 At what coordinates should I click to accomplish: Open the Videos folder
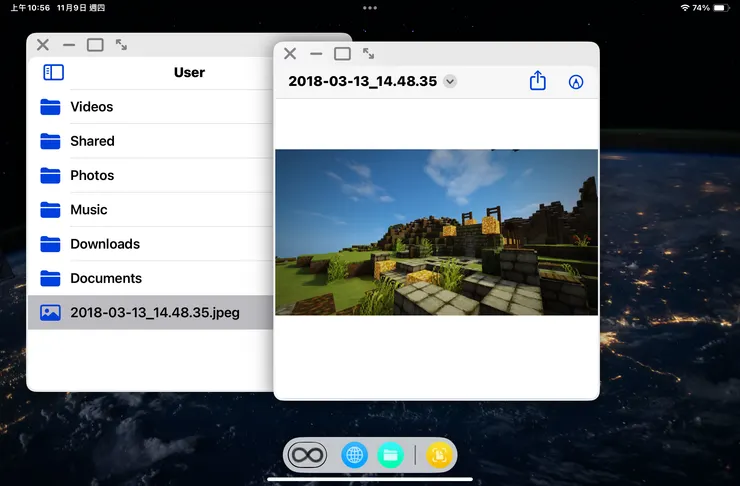click(x=151, y=107)
